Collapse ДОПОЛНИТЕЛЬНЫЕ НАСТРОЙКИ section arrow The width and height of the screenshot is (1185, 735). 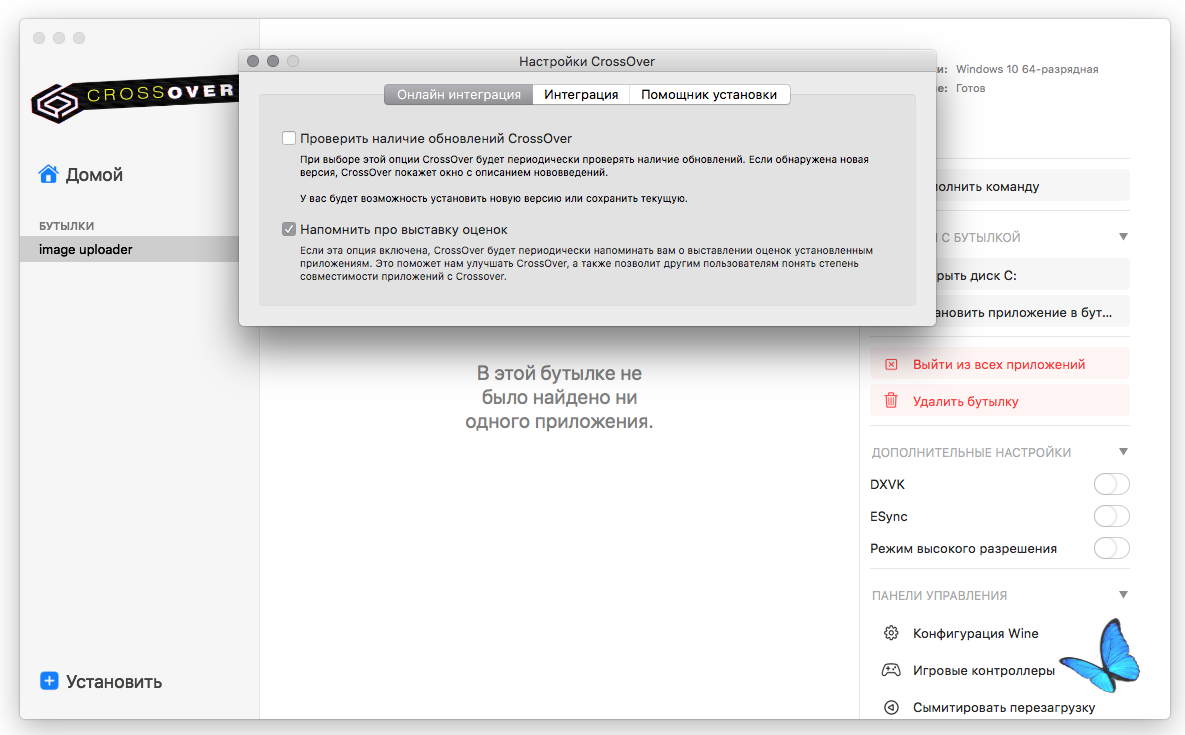tap(1123, 452)
